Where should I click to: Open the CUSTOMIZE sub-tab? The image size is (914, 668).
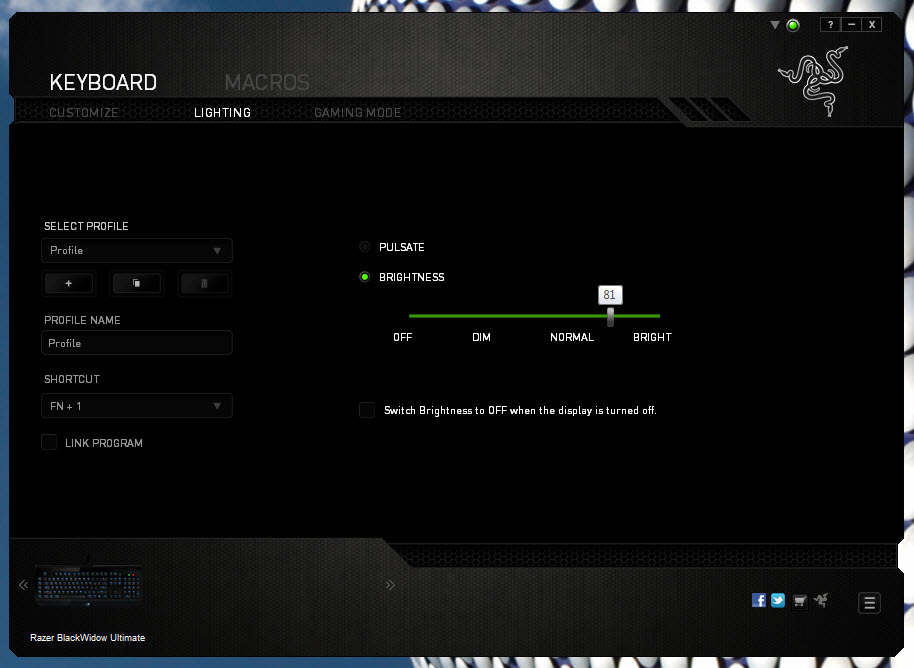[83, 112]
